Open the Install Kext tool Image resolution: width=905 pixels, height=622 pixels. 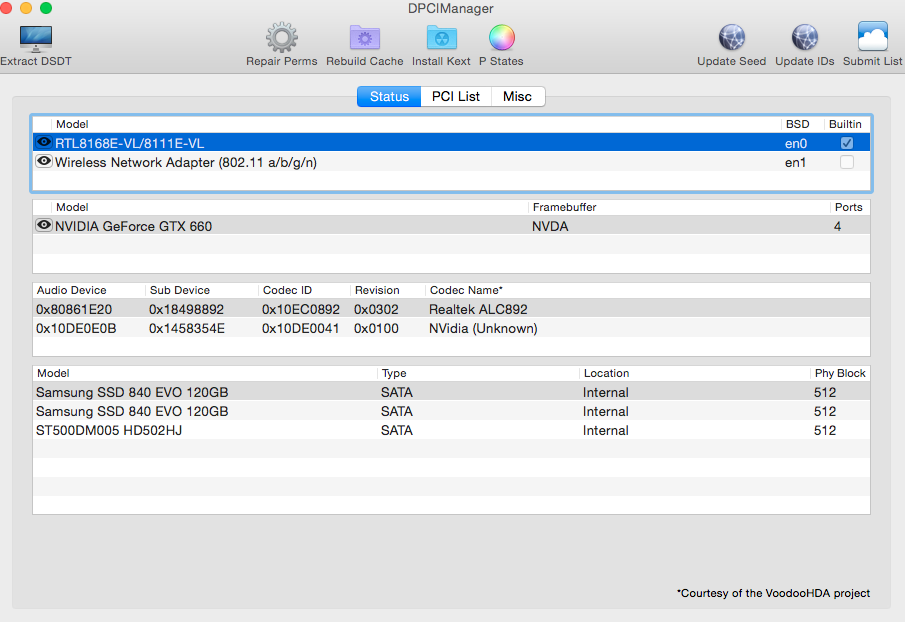tap(441, 38)
